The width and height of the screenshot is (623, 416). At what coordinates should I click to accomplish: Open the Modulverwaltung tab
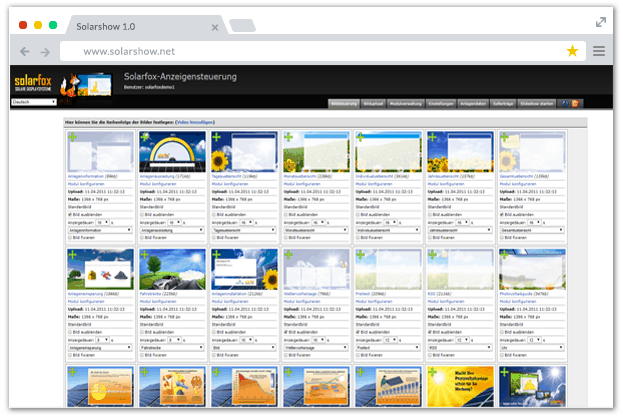pyautogui.click(x=406, y=104)
